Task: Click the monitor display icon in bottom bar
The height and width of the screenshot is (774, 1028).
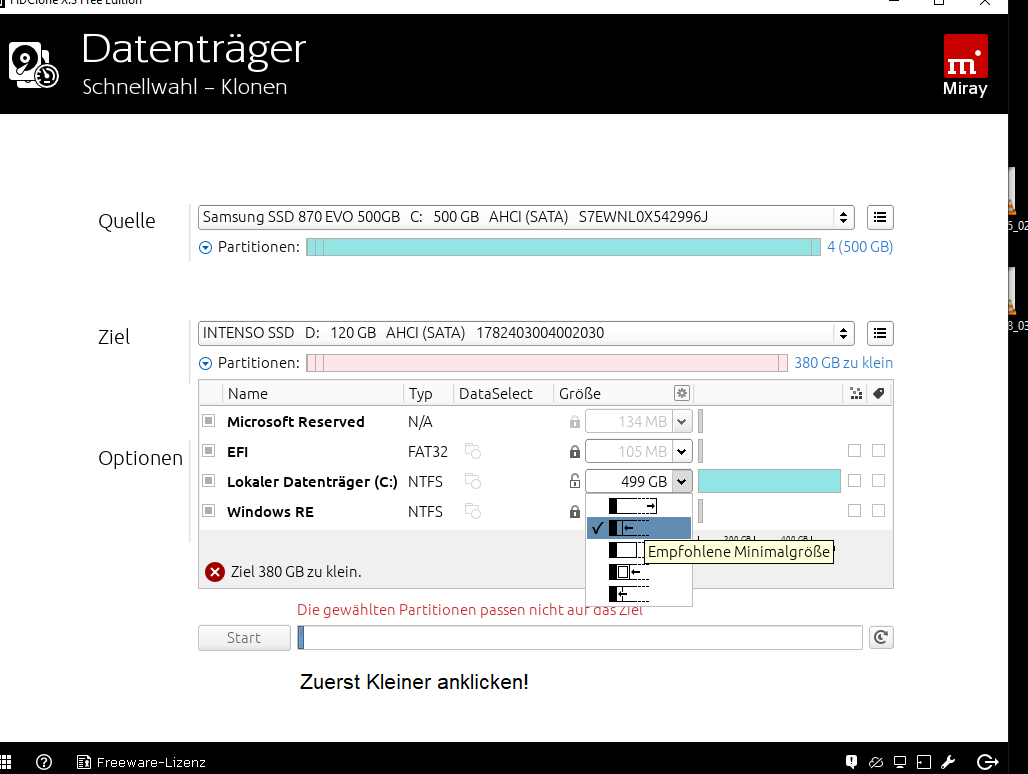Action: pos(900,762)
